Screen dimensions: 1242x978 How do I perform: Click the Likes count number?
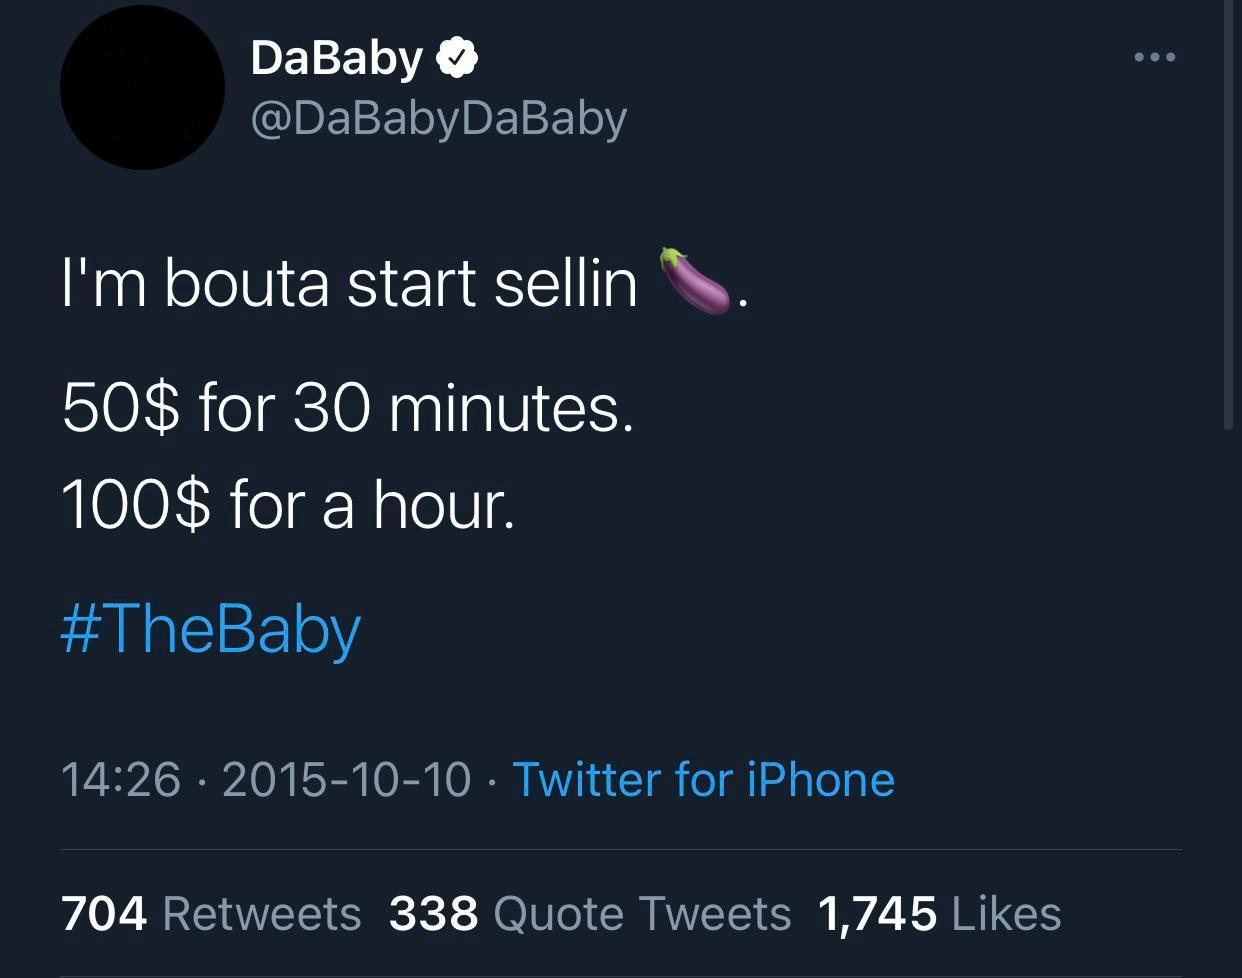click(877, 912)
